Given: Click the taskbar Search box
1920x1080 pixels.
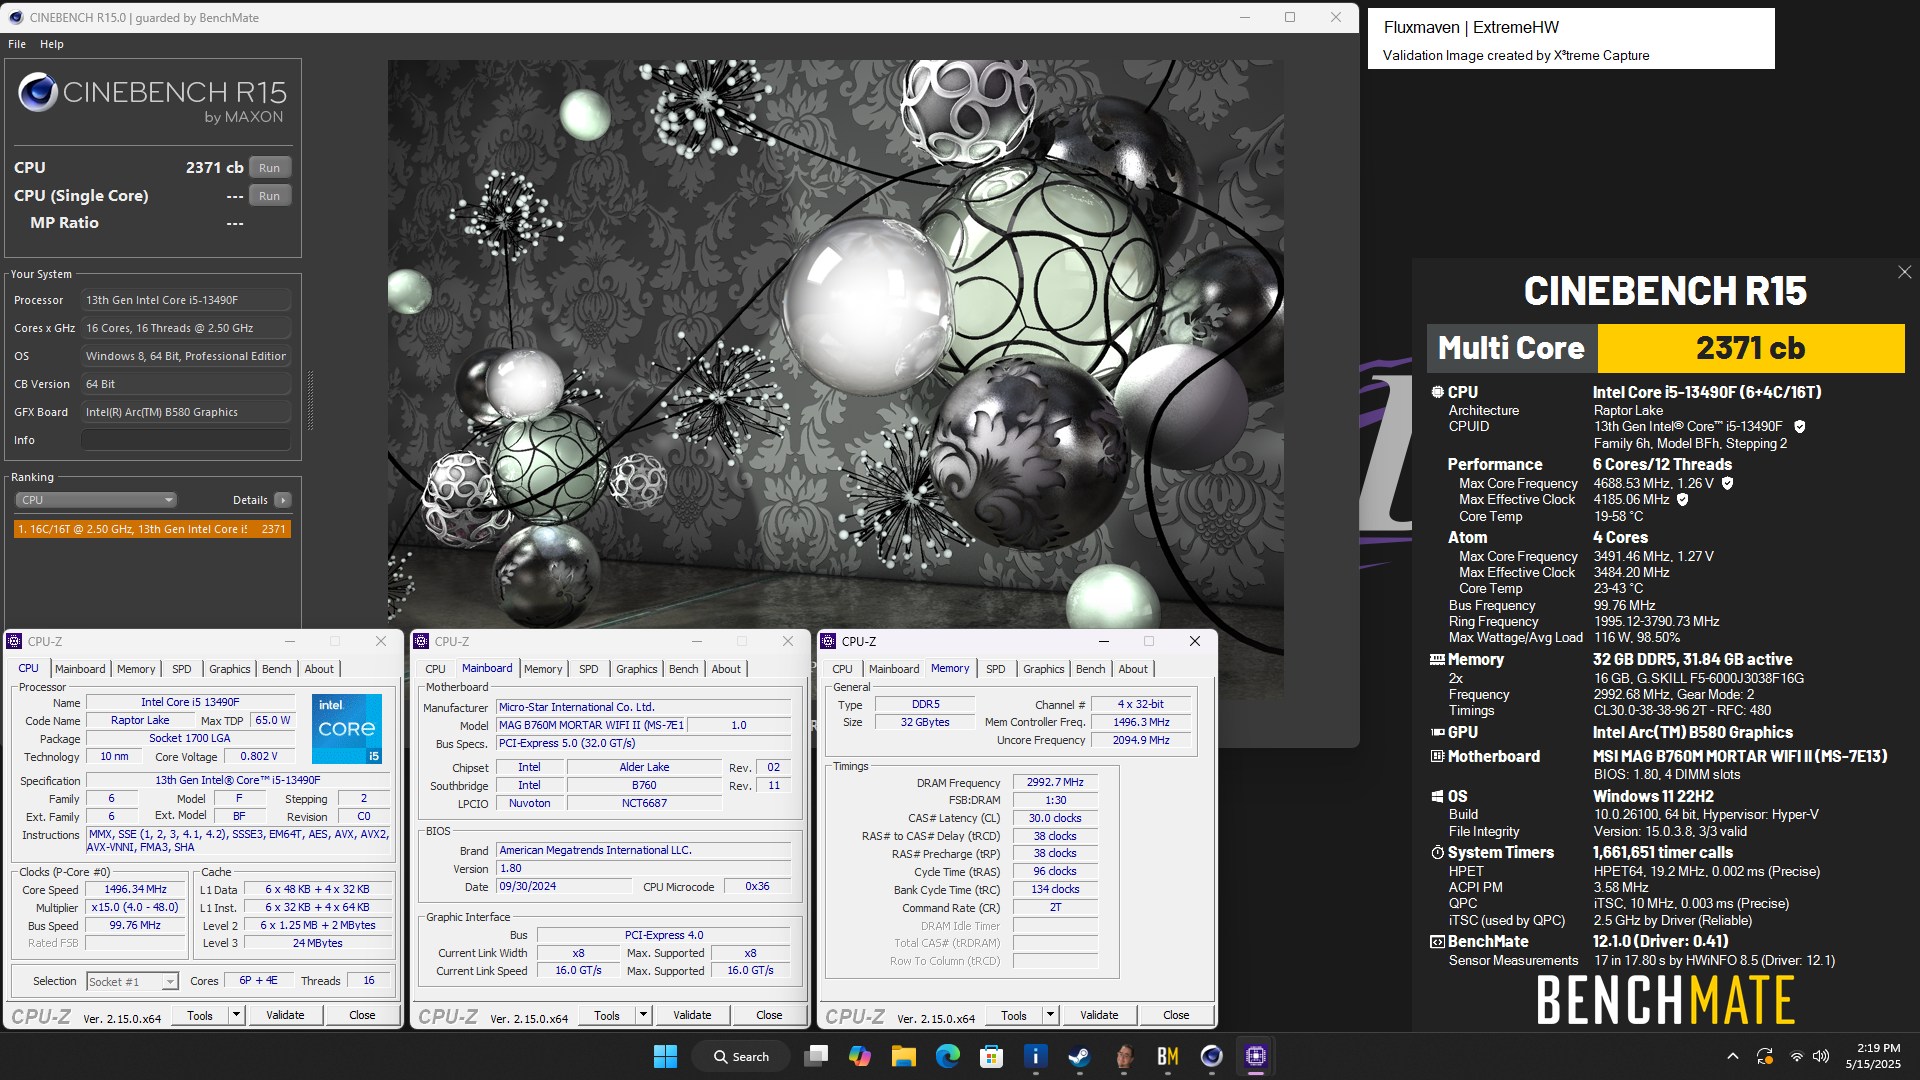Looking at the screenshot, I should pyautogui.click(x=743, y=1056).
